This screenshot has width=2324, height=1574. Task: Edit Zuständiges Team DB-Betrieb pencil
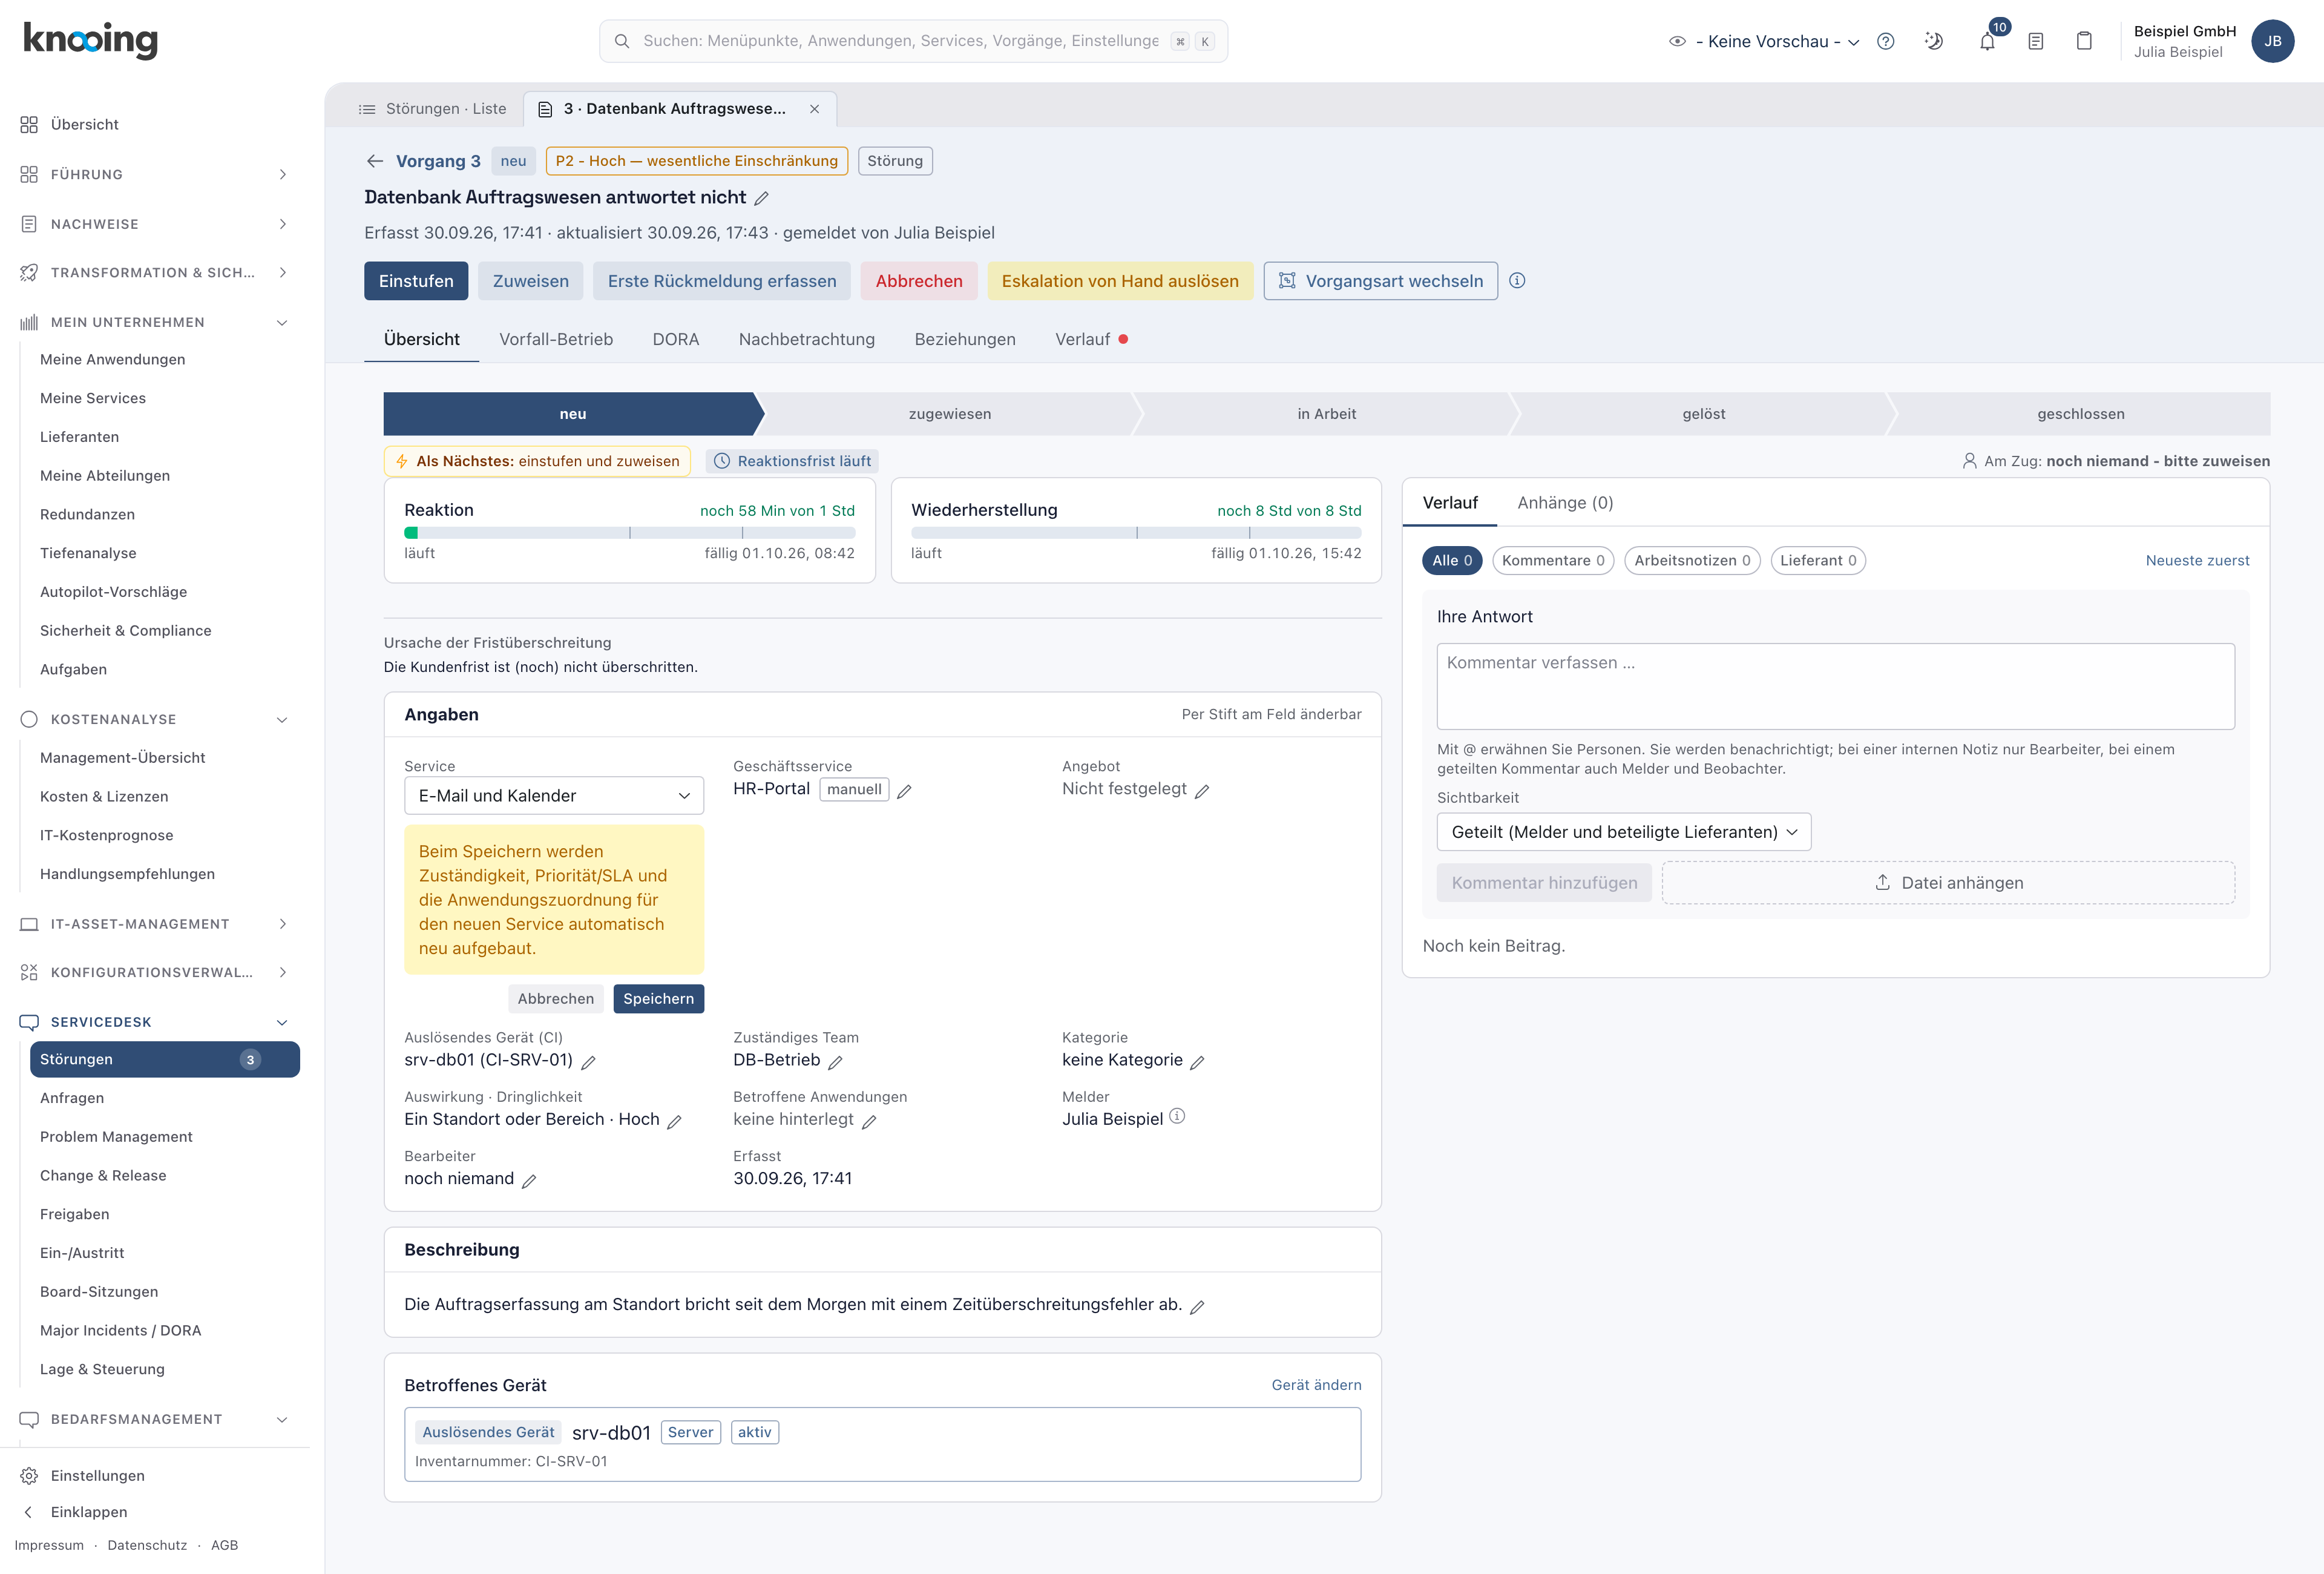tap(836, 1062)
